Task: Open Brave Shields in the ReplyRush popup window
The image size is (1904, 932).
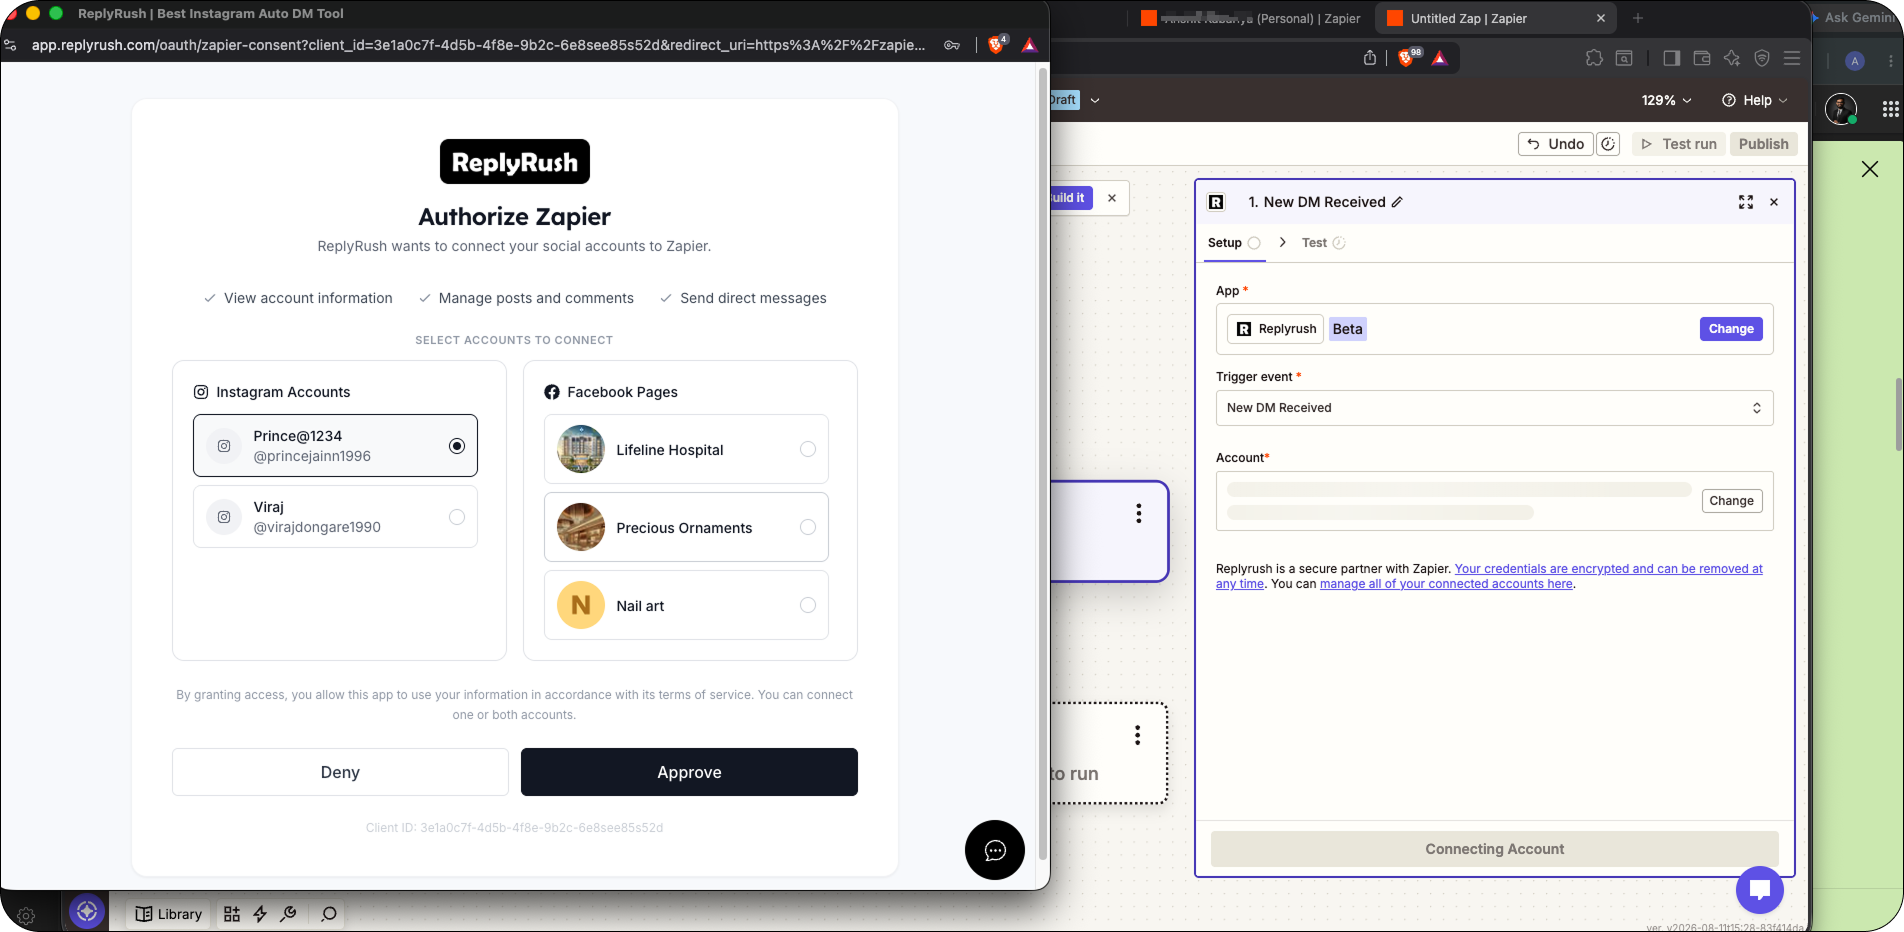Action: coord(996,44)
